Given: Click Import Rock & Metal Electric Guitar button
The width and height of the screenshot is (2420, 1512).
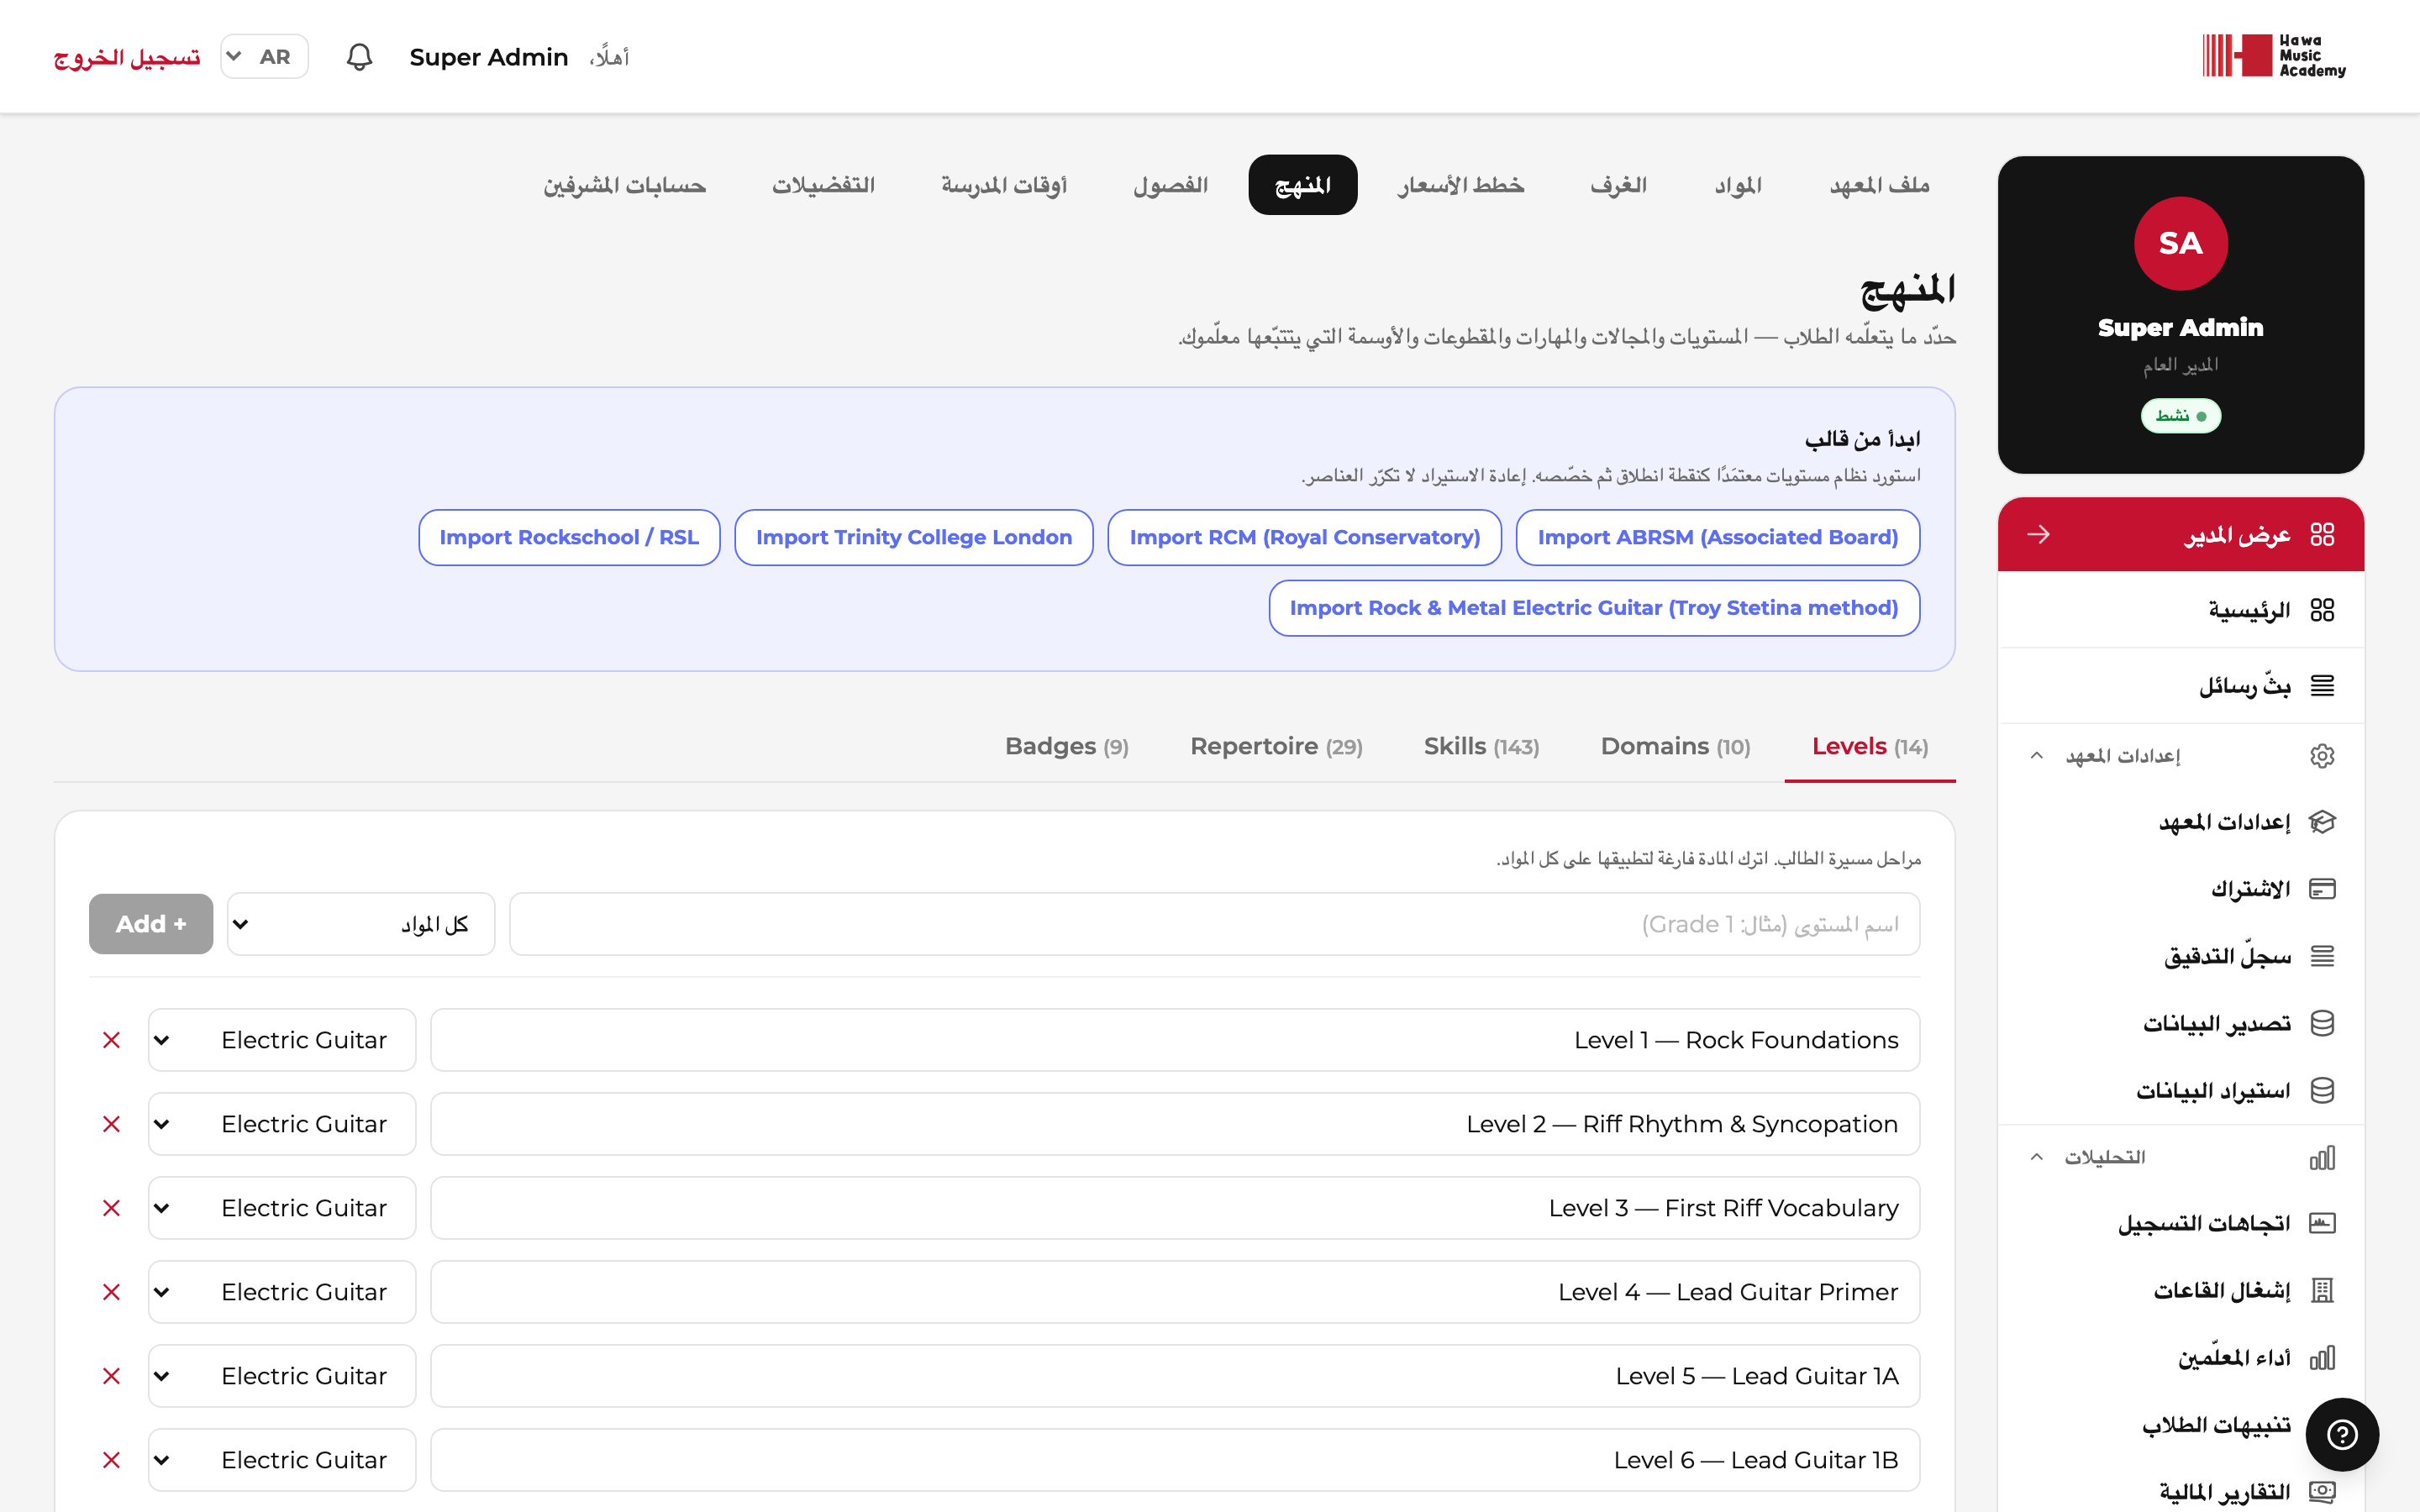Looking at the screenshot, I should point(1594,608).
